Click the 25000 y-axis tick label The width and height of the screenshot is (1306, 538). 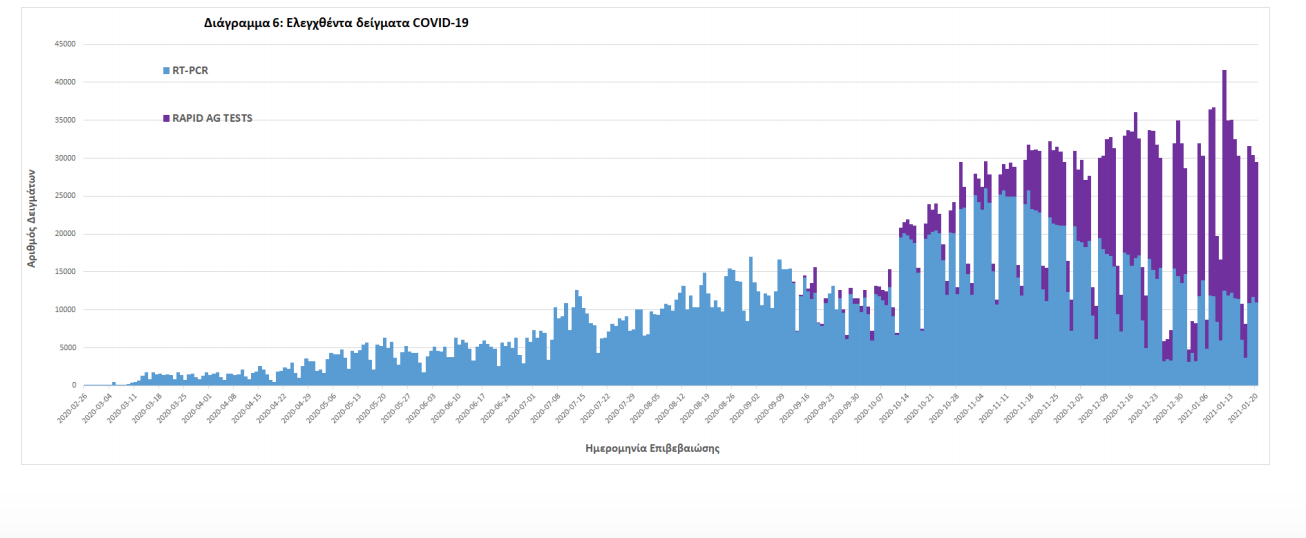65,196
